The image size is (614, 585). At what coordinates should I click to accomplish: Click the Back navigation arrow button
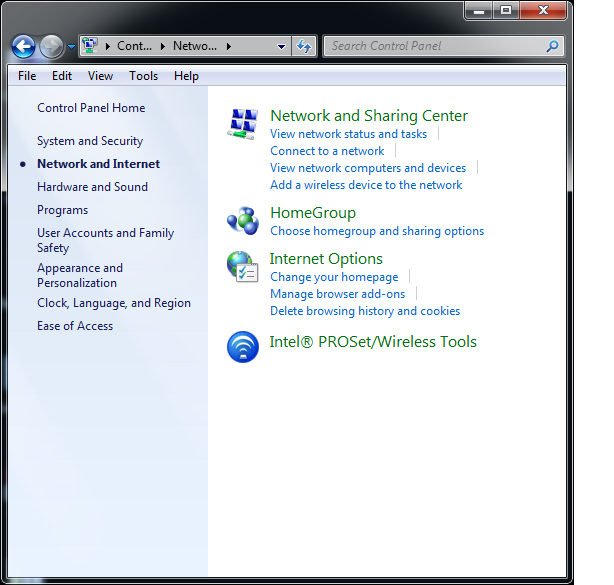click(x=24, y=46)
